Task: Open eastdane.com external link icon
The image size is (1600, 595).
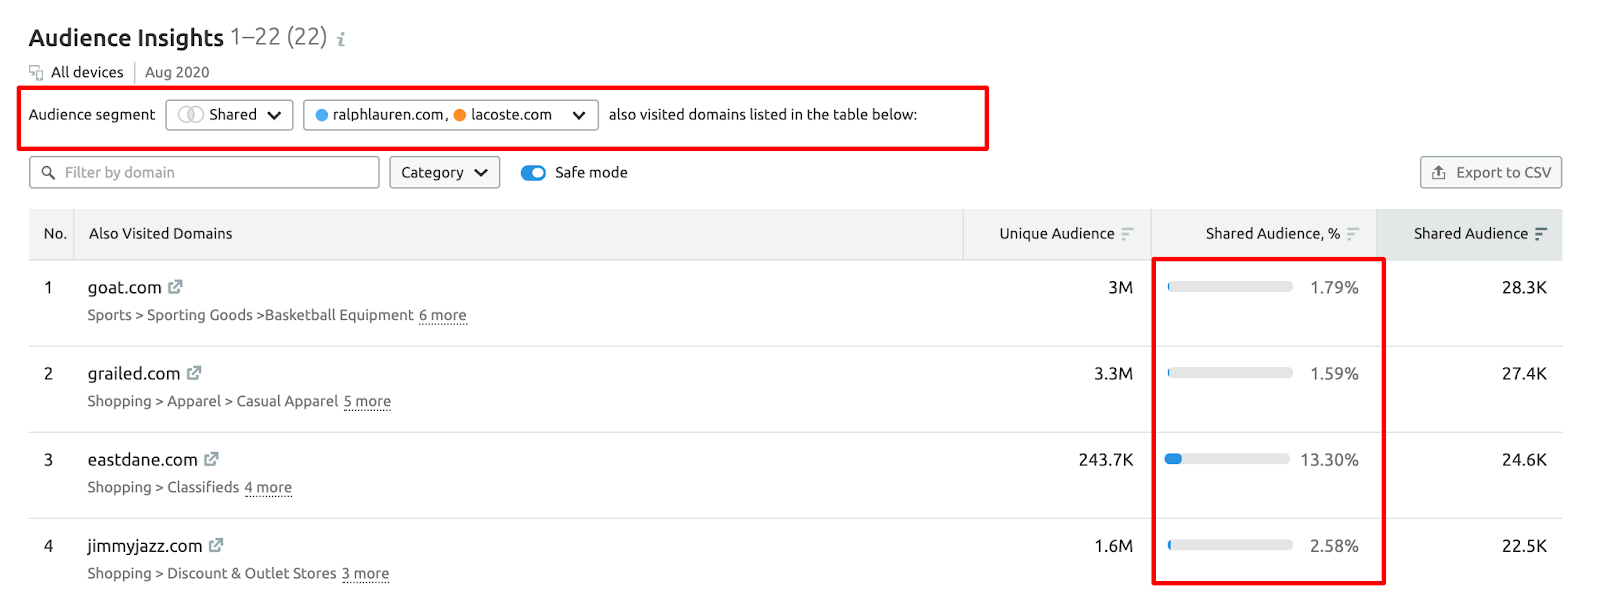Action: (211, 459)
